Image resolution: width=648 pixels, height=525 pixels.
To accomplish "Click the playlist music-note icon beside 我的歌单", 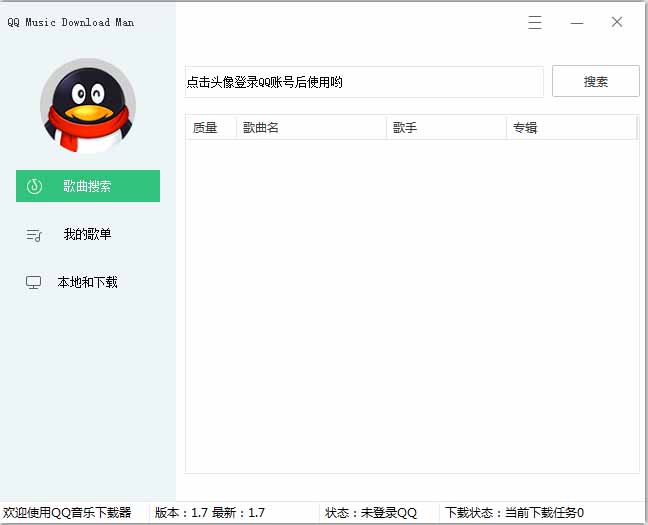I will click(34, 235).
